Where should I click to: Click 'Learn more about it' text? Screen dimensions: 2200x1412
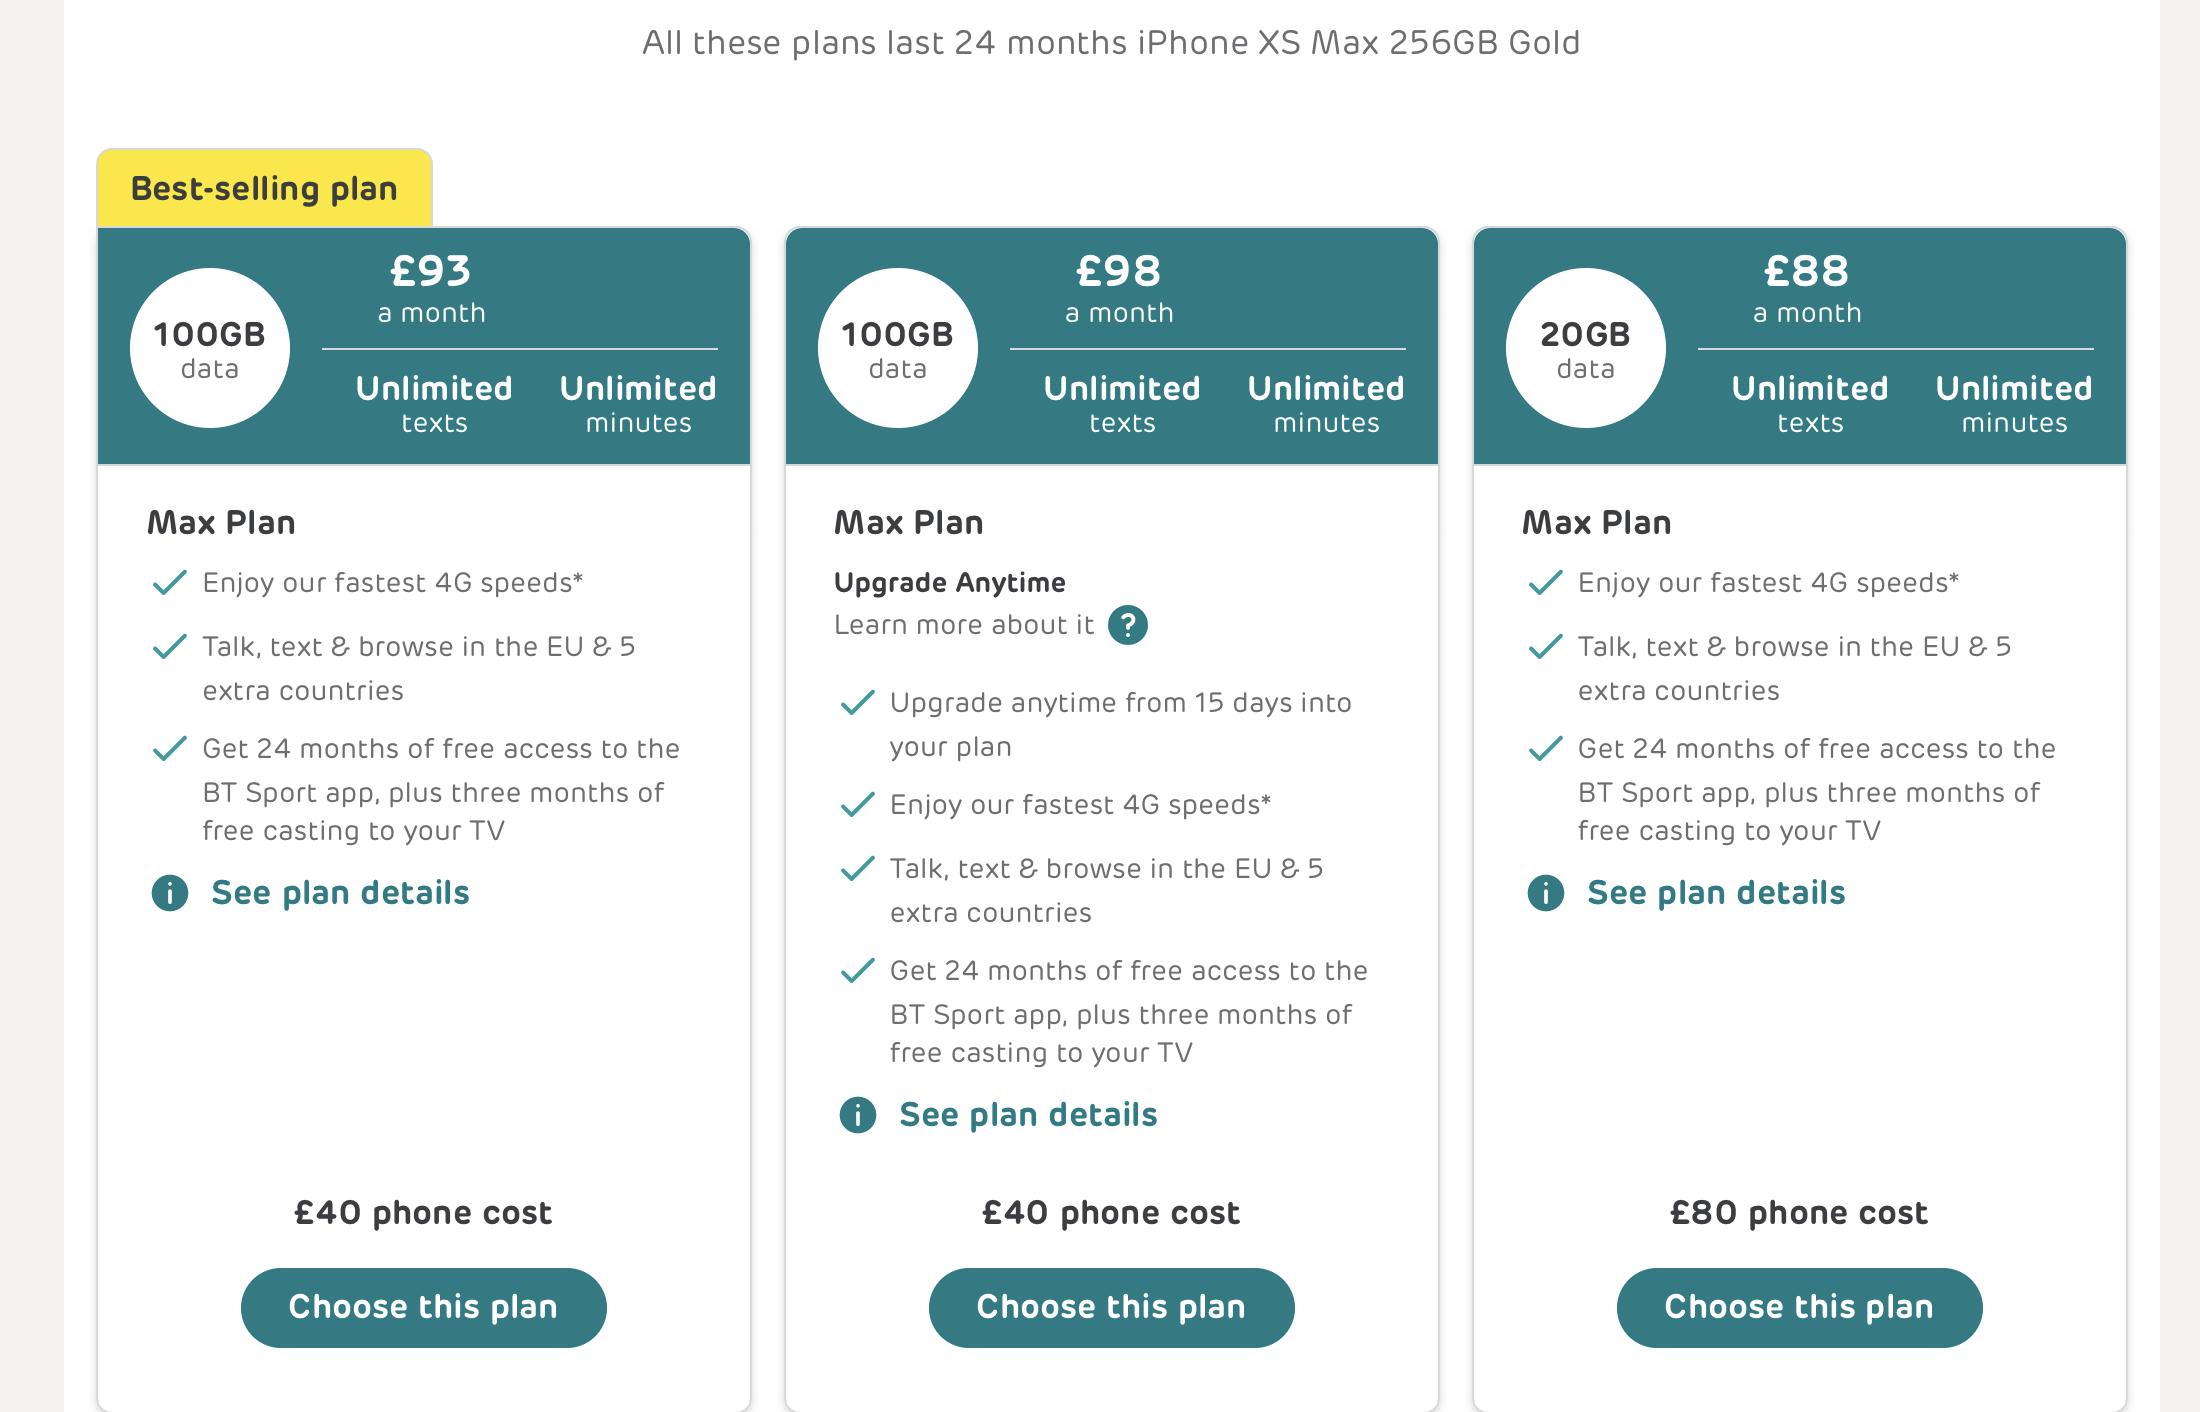pos(964,625)
